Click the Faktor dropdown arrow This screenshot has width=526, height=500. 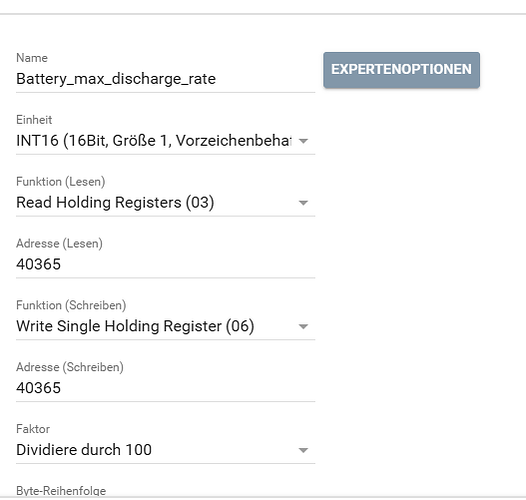[x=303, y=450]
